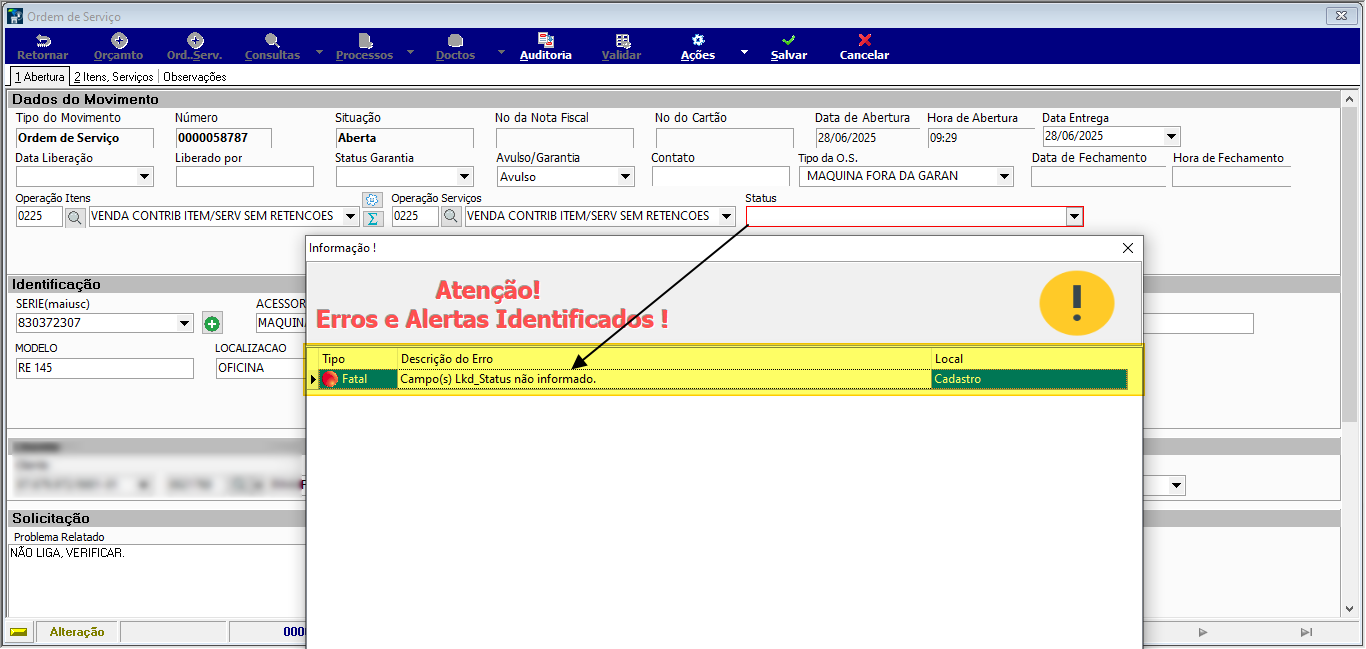Viewport: 1366px width, 649px height.
Task: Click the No da Nota Fiscal field
Action: 565,138
